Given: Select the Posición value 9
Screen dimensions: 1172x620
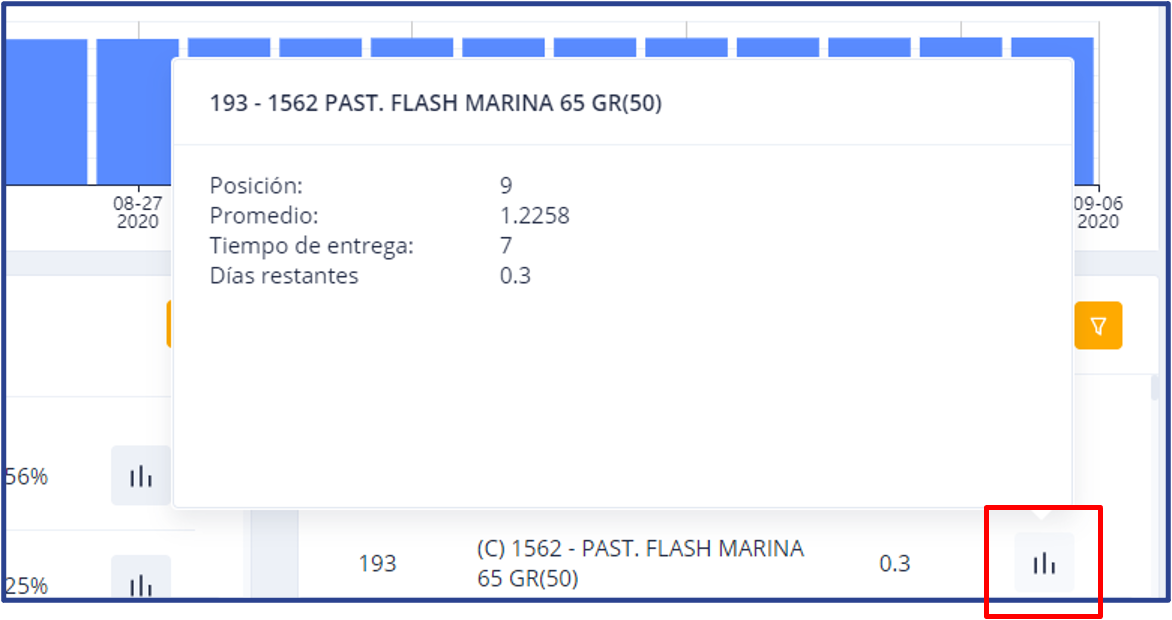Looking at the screenshot, I should [506, 185].
